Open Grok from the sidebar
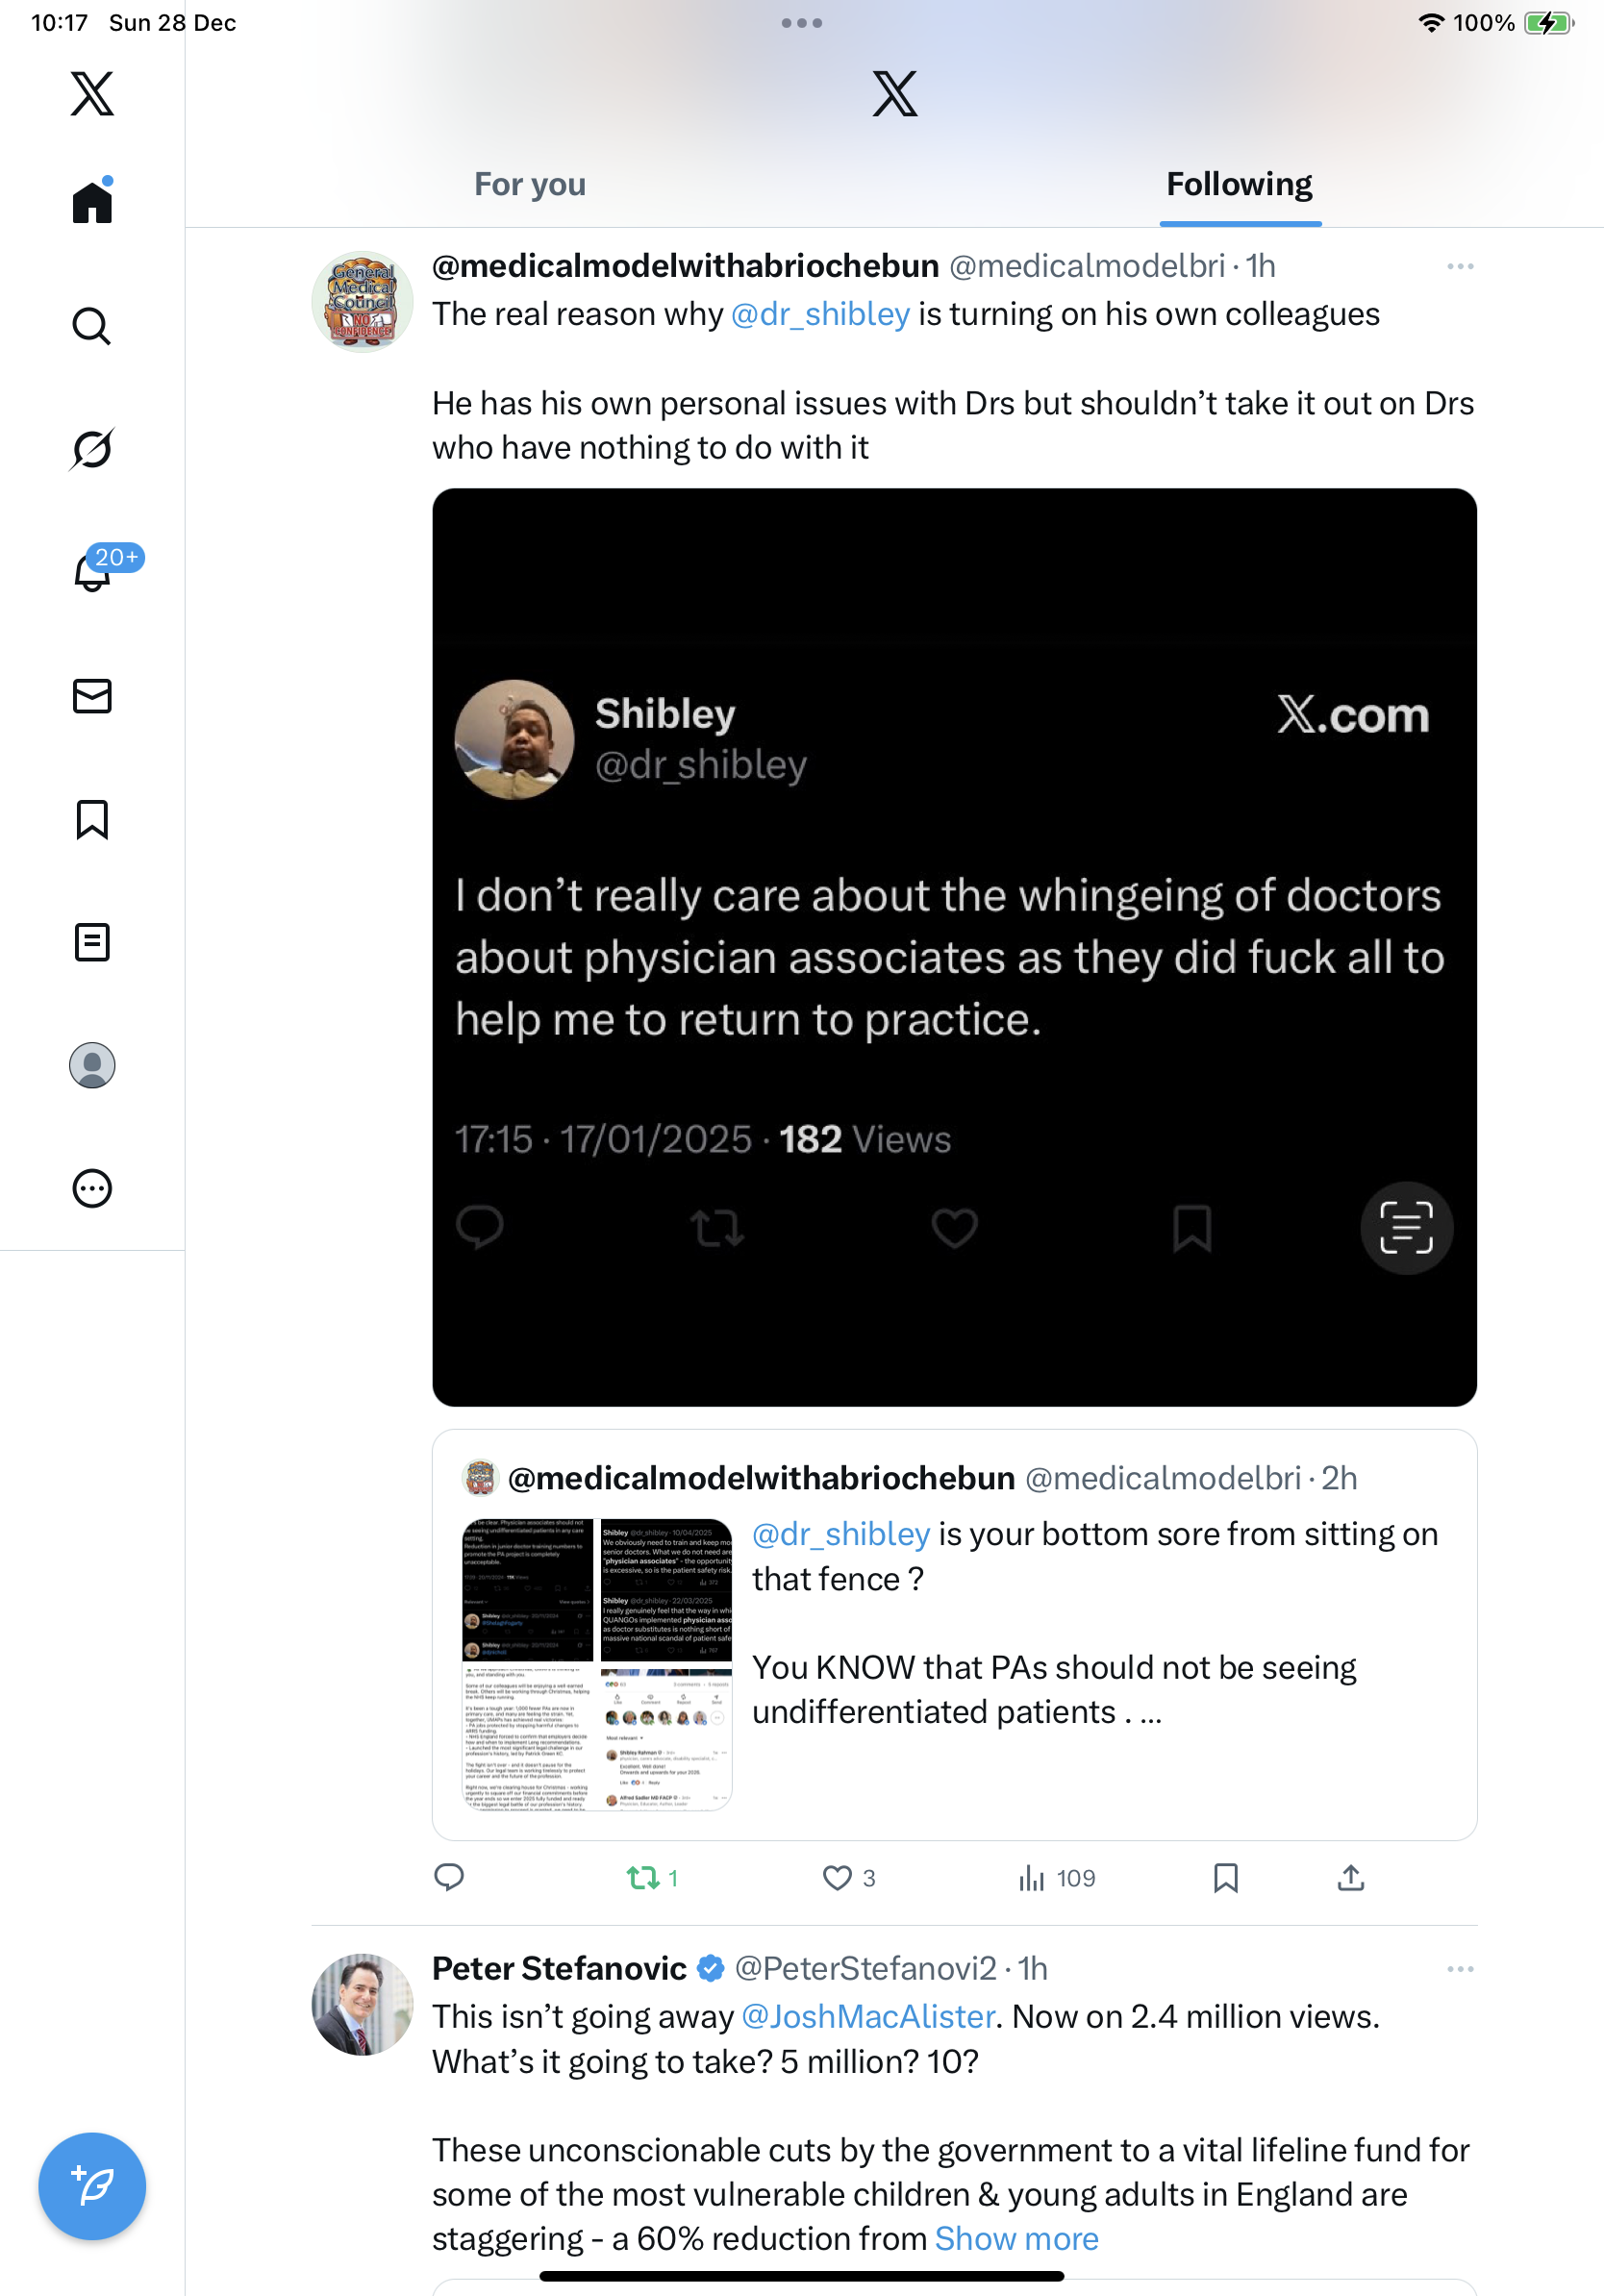This screenshot has height=2296, width=1604. [x=92, y=449]
